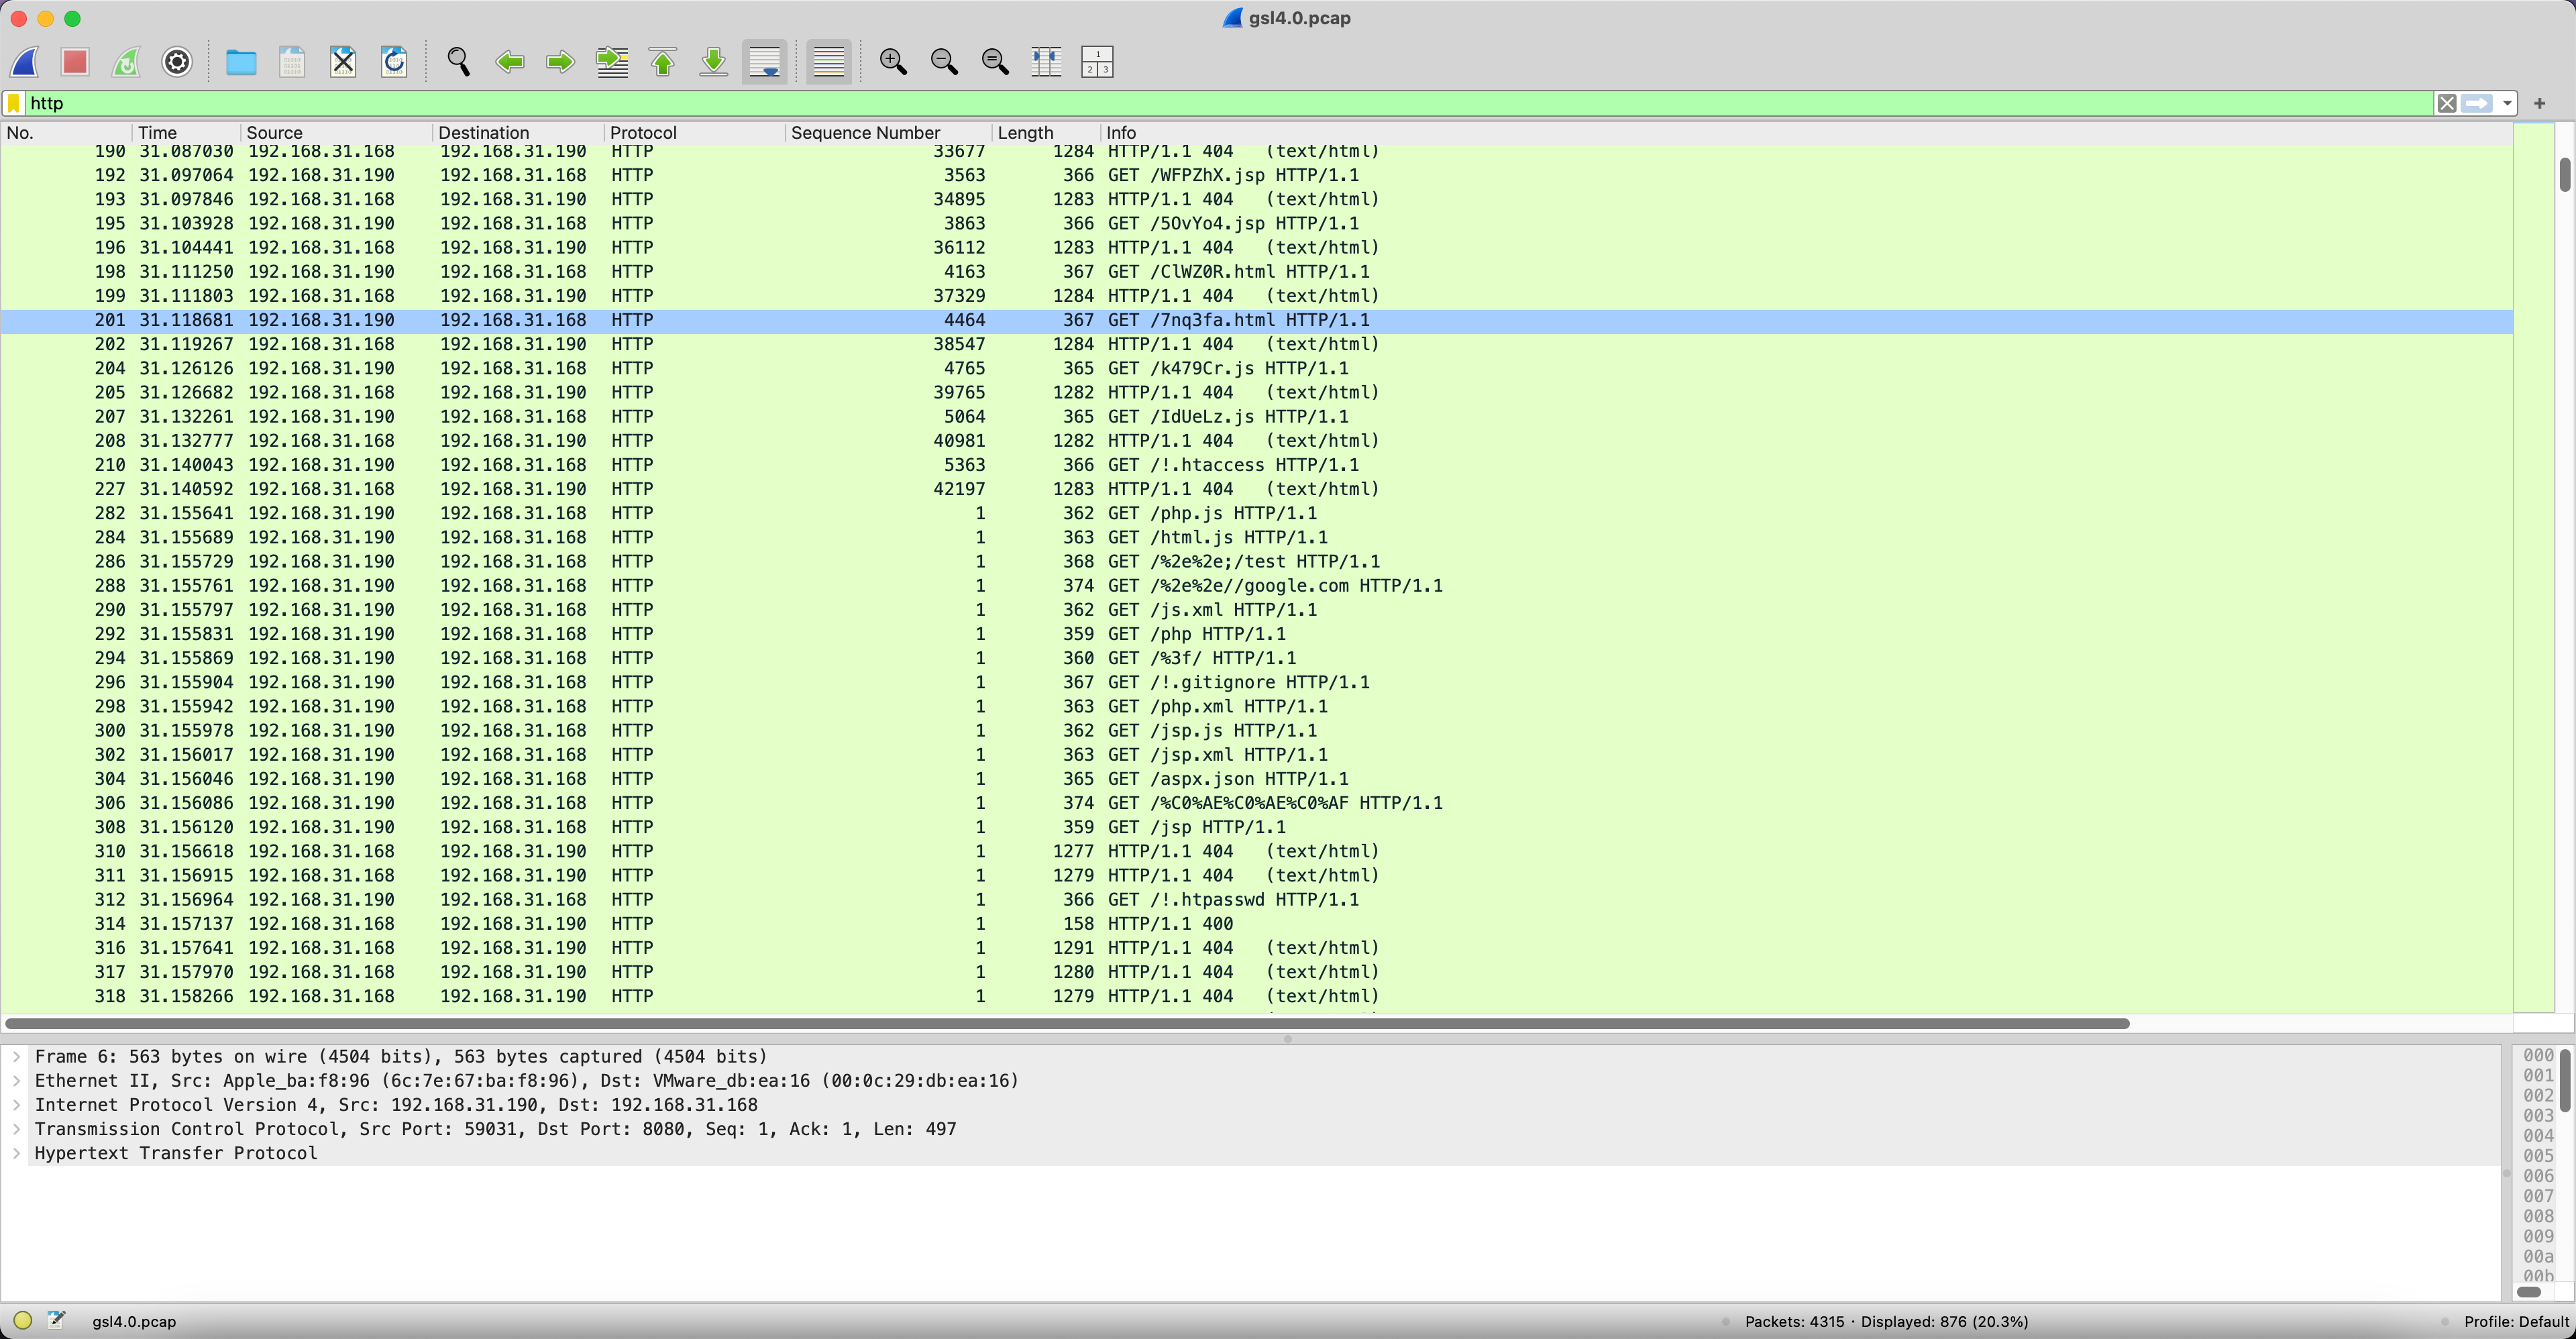The height and width of the screenshot is (1339, 2576).
Task: Select packet 314 HTTP/1.1 400 response
Action: pyautogui.click(x=1256, y=924)
